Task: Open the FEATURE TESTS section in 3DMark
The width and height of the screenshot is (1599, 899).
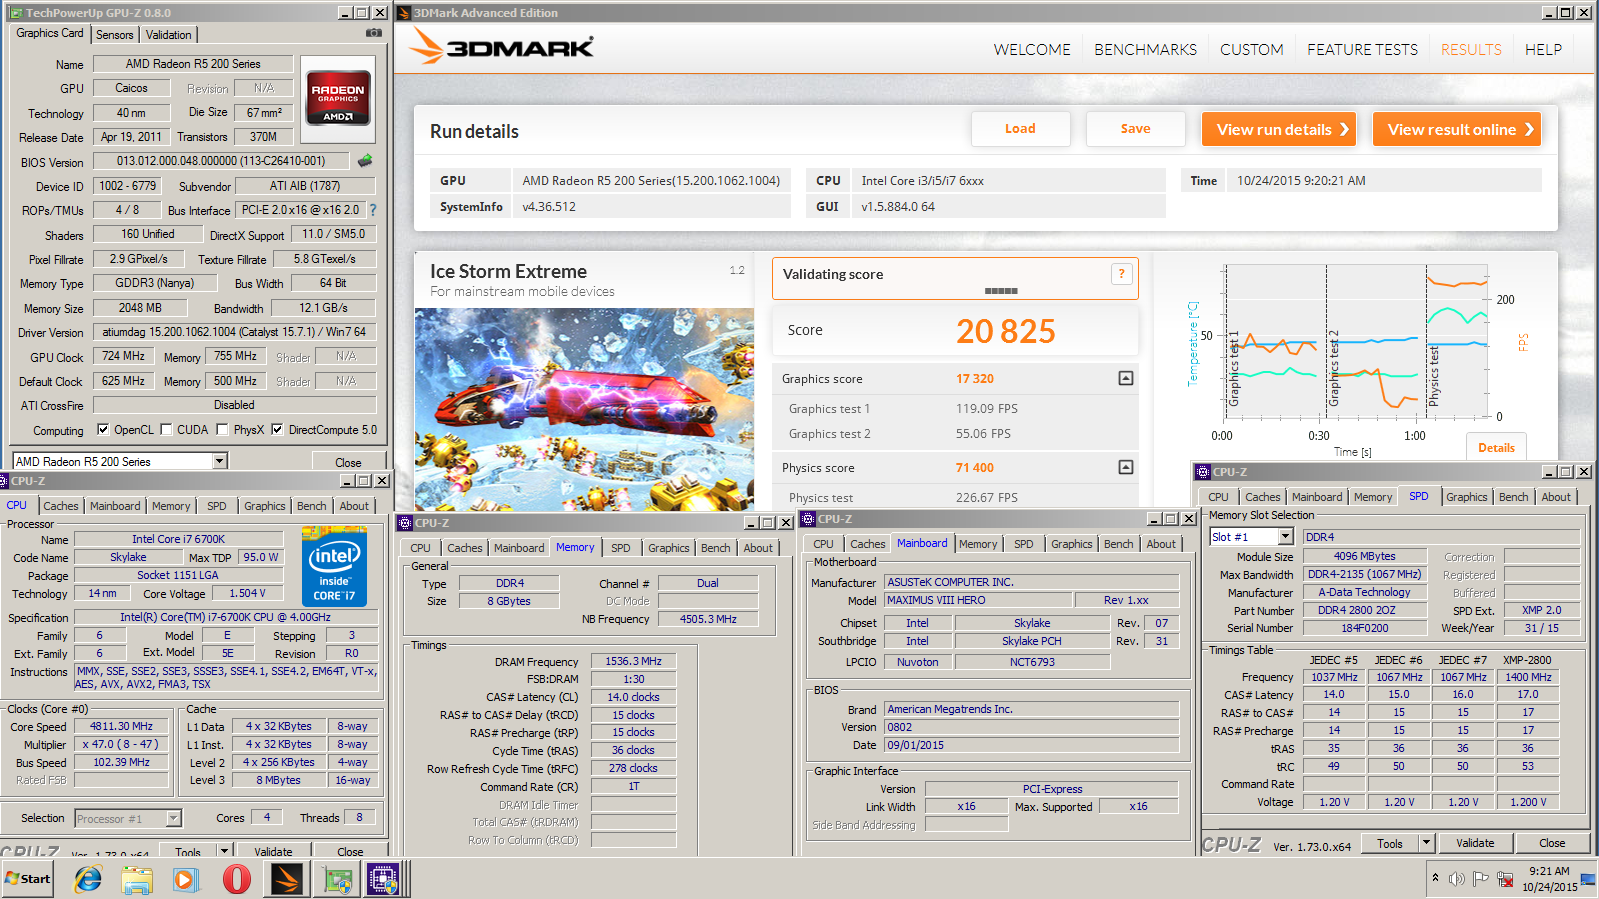Action: (x=1362, y=49)
